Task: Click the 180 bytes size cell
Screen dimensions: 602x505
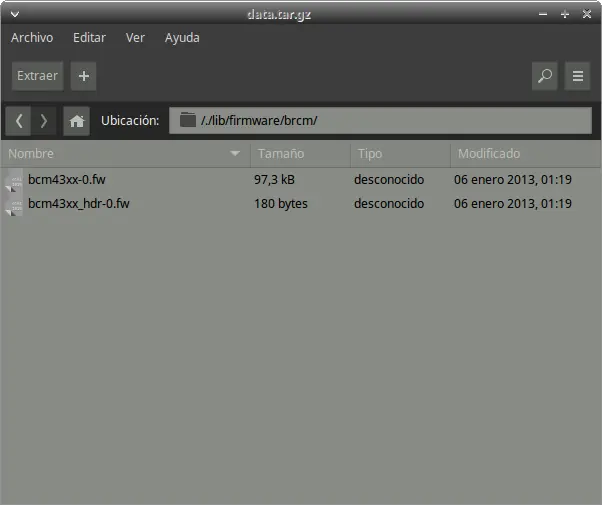Action: pyautogui.click(x=281, y=204)
